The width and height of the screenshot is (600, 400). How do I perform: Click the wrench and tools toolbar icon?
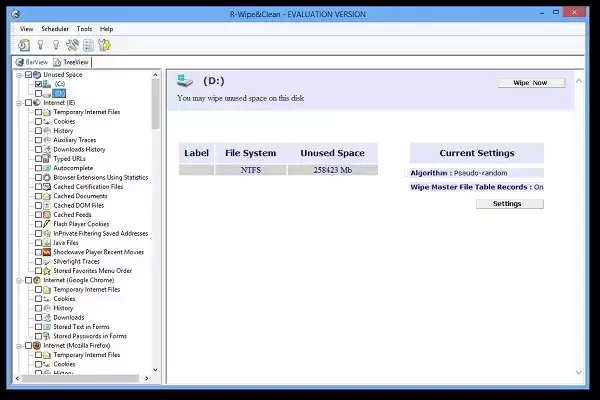(x=72, y=45)
